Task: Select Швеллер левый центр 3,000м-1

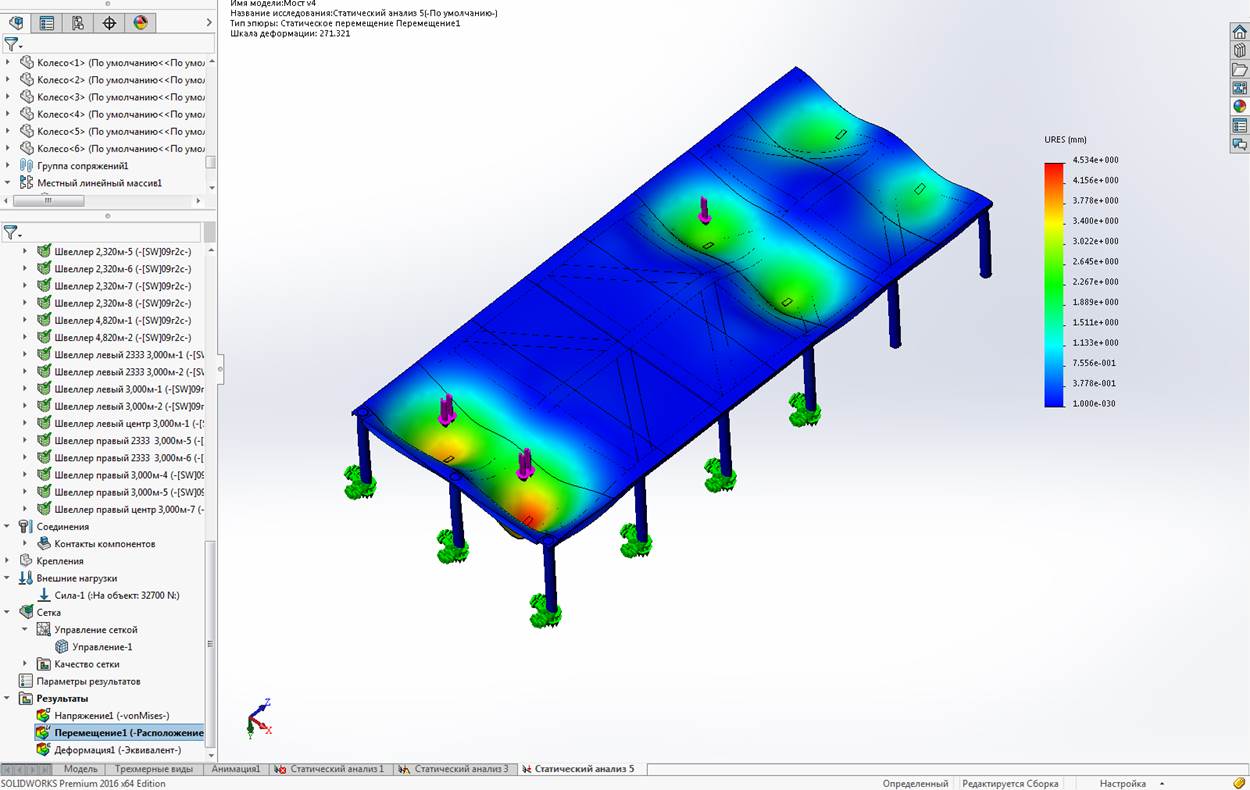Action: point(129,423)
